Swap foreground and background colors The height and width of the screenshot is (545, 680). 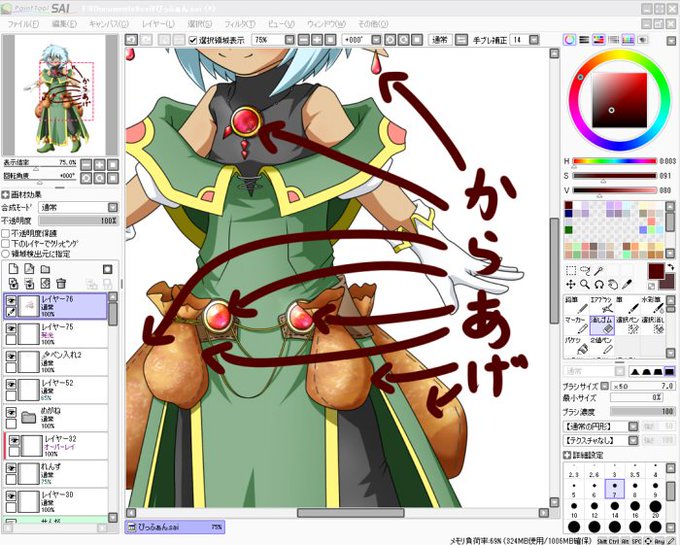tap(671, 267)
